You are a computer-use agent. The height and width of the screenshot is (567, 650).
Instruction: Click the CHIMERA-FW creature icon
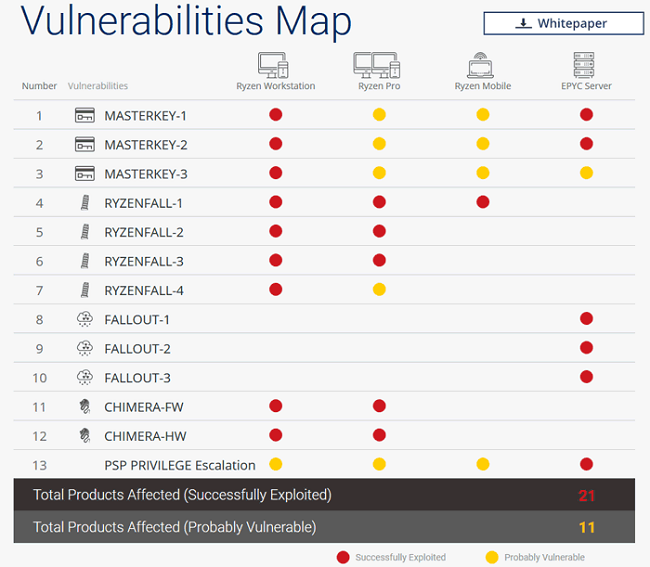(85, 407)
